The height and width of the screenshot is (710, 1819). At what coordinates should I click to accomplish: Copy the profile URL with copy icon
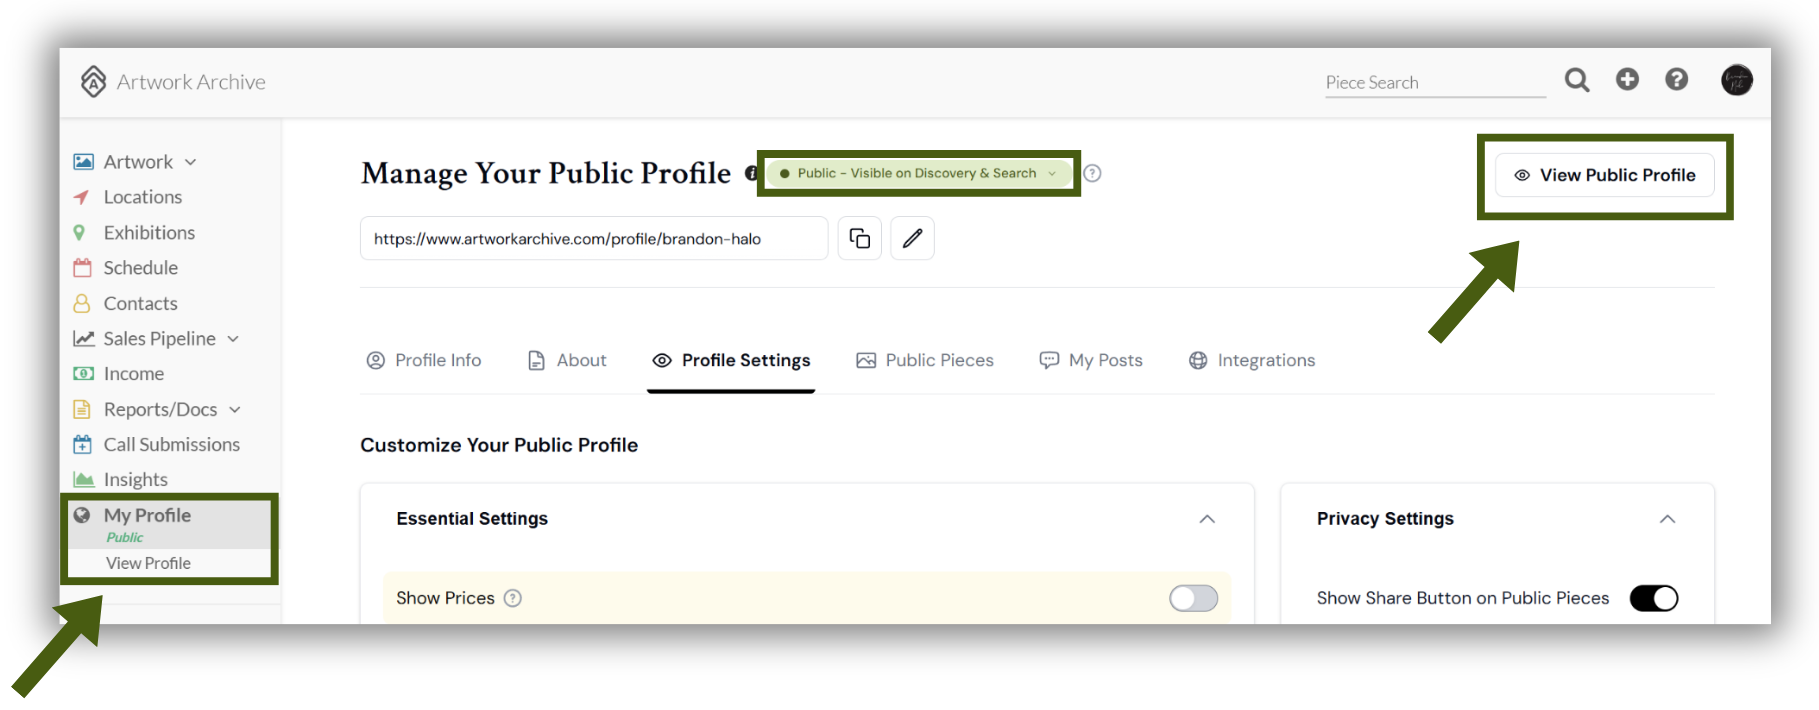pyautogui.click(x=860, y=238)
